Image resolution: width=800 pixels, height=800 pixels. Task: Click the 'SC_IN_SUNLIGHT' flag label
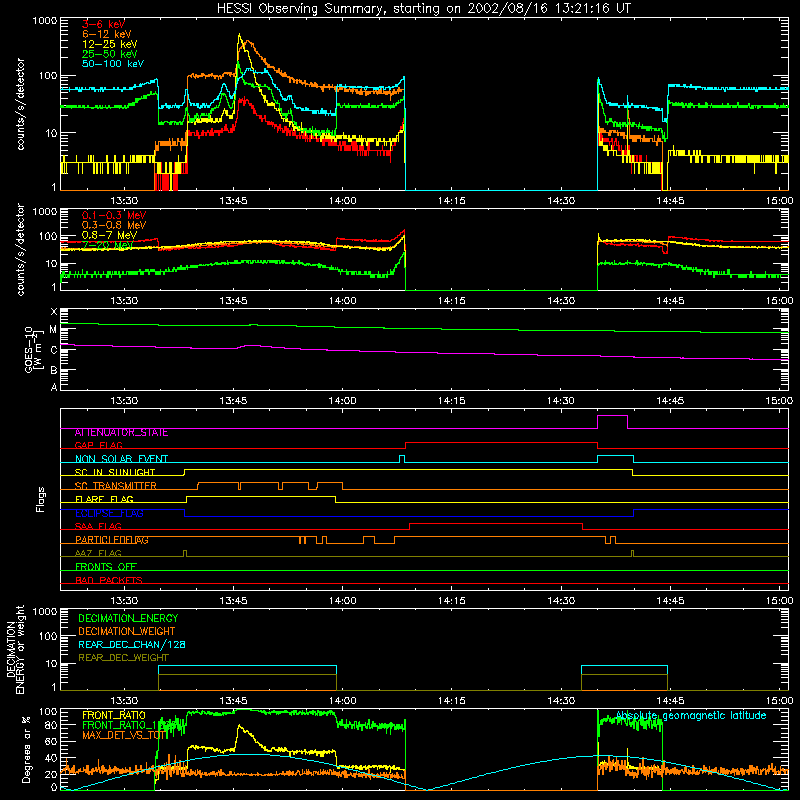pos(115,472)
